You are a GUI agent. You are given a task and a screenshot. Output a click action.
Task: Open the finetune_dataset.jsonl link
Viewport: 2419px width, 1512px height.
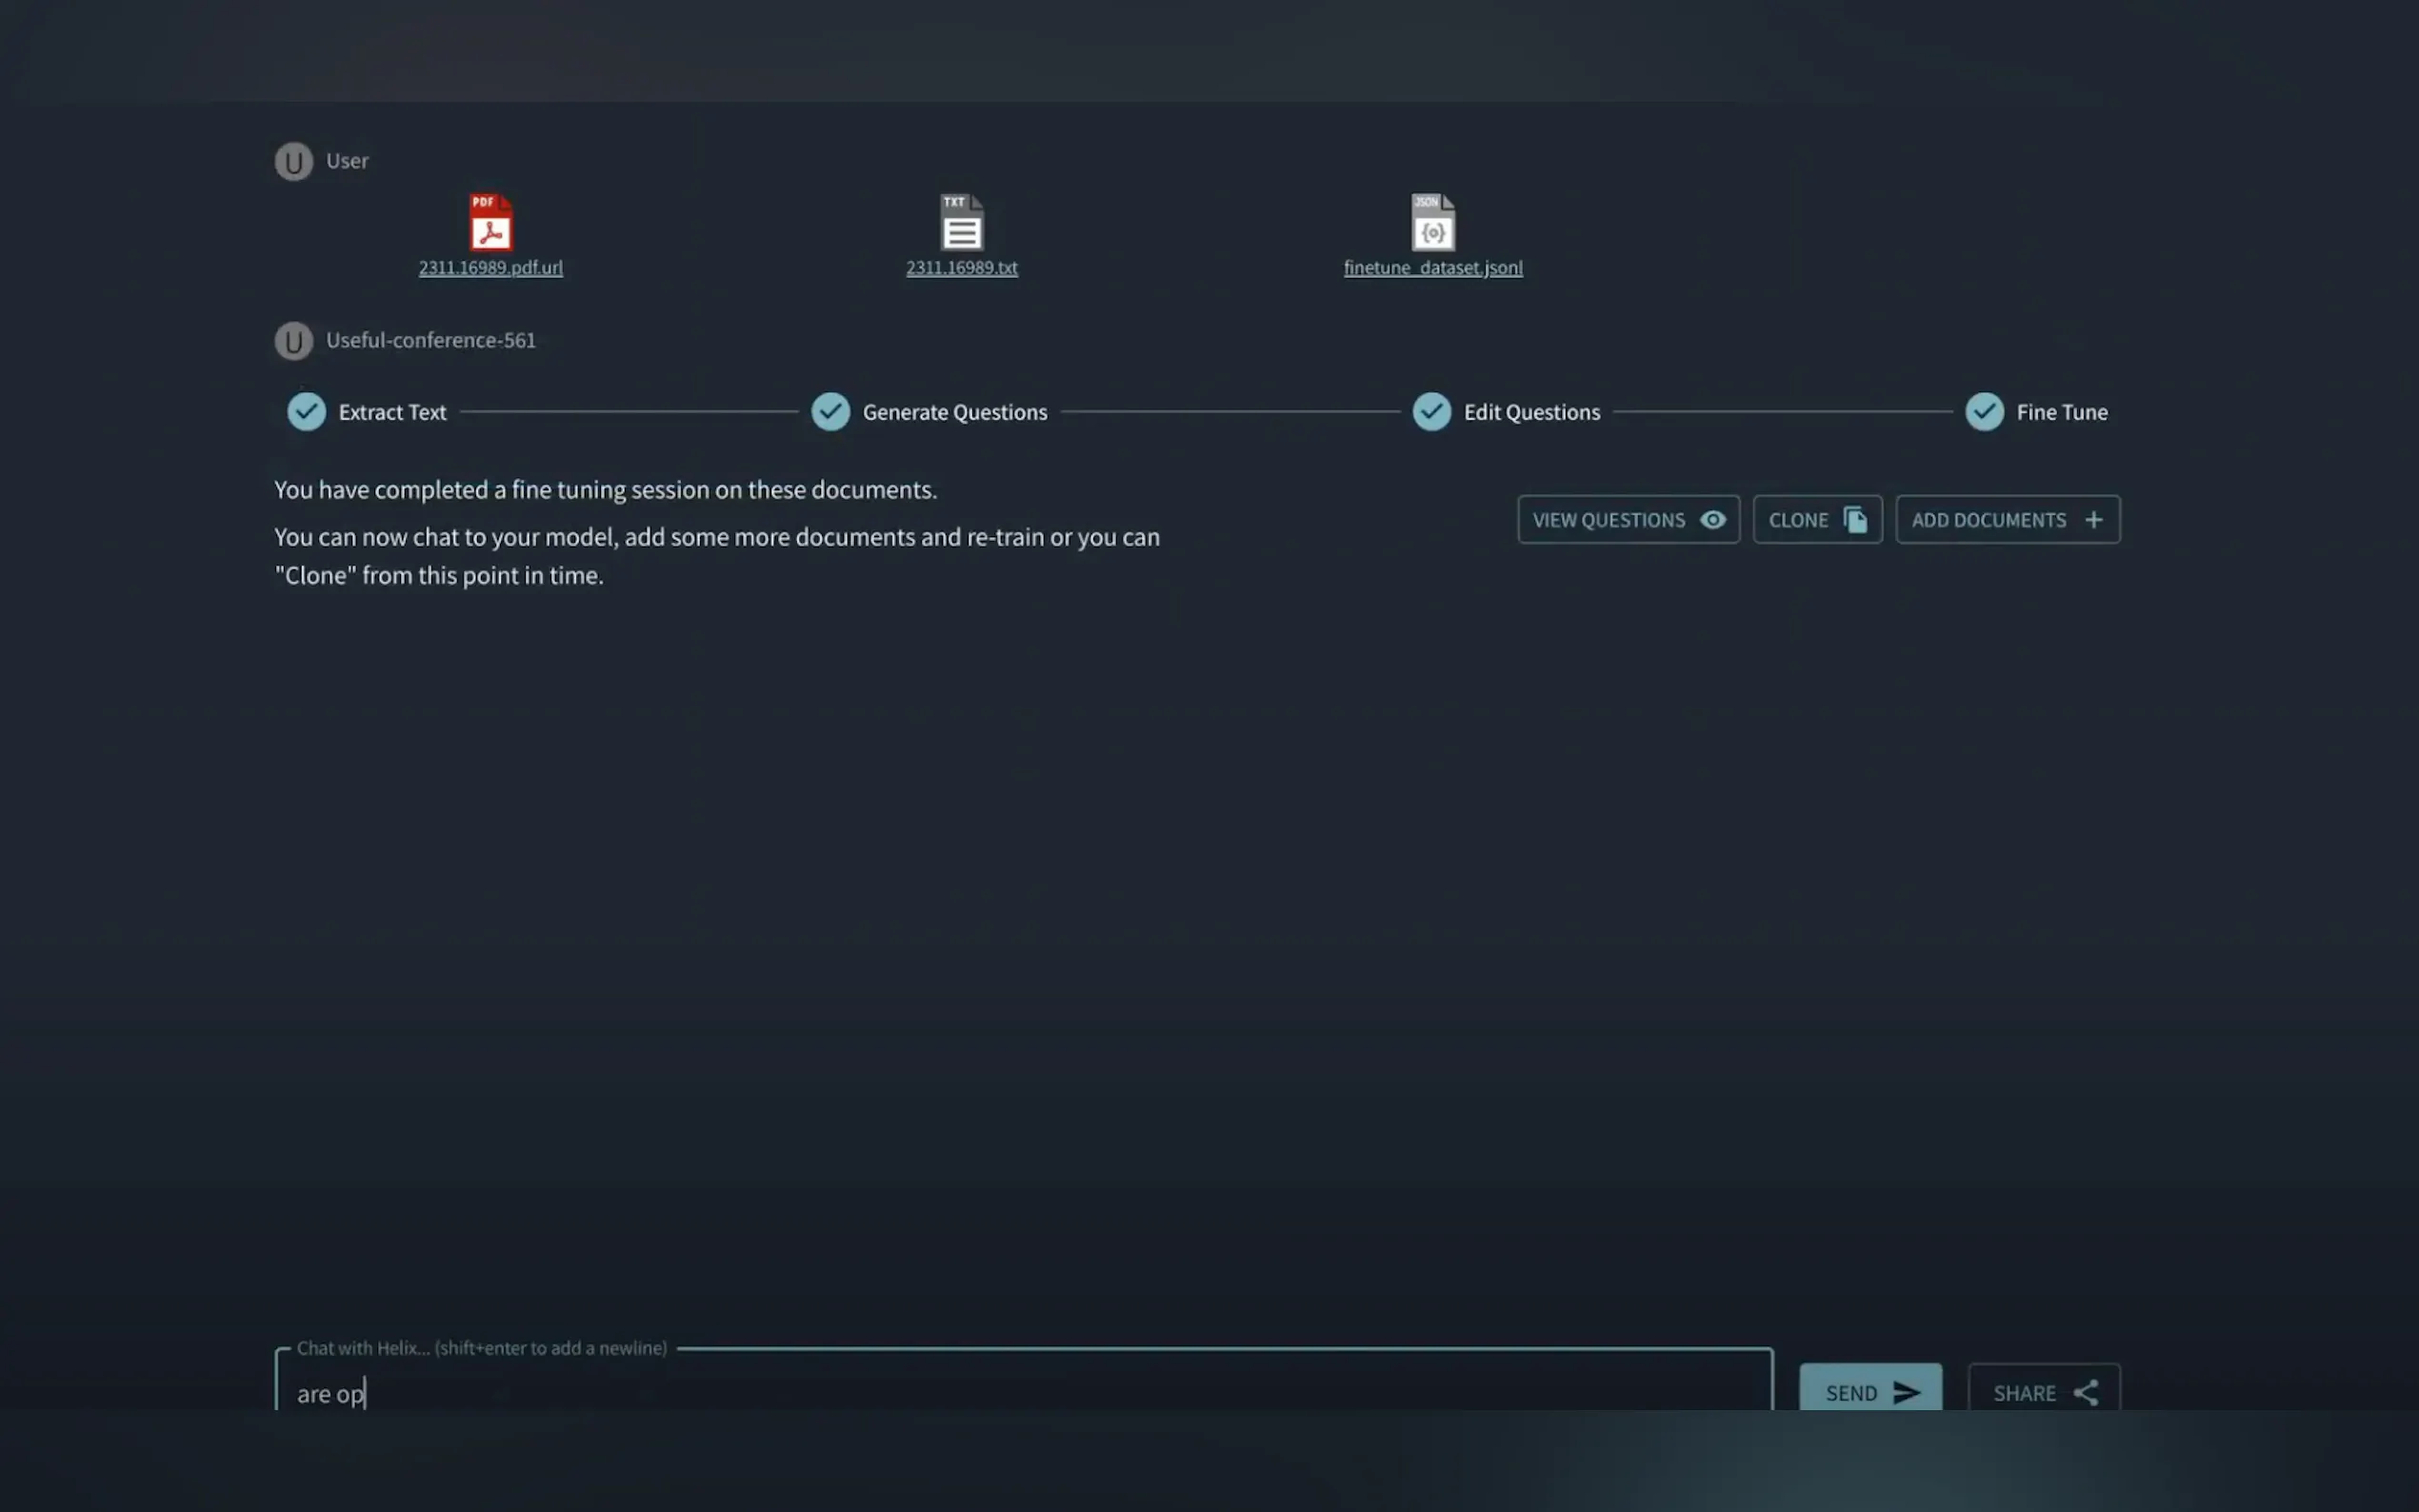(1432, 268)
